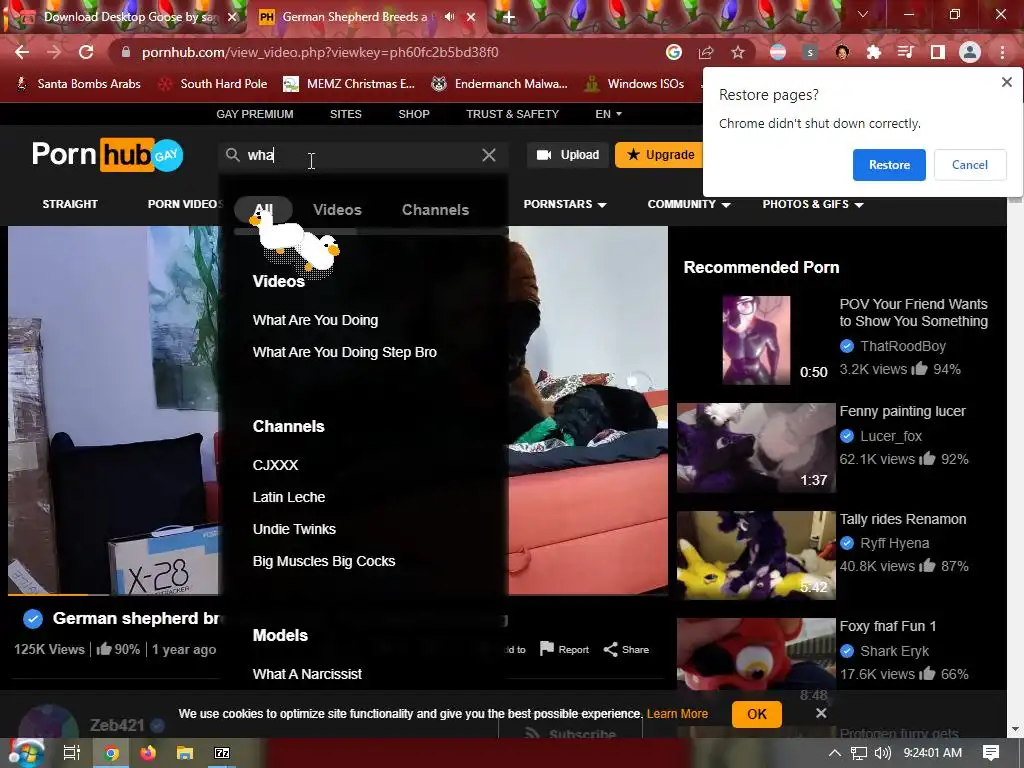Open the notification center icon

pos(991,753)
